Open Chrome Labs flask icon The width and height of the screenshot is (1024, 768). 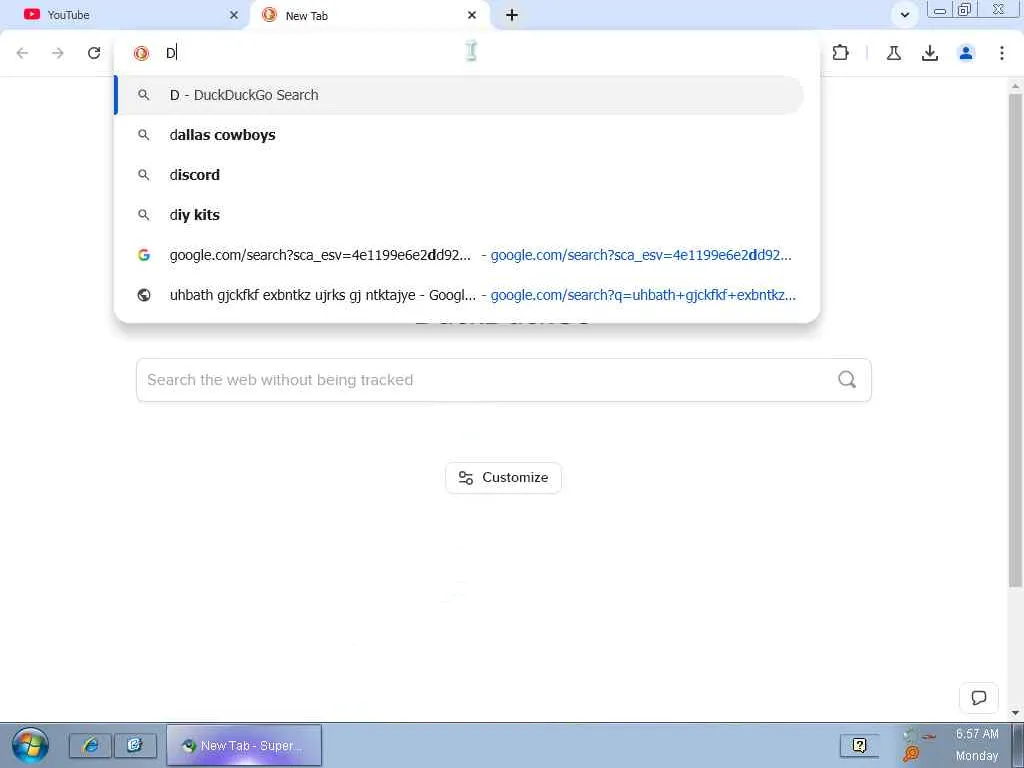coord(894,53)
